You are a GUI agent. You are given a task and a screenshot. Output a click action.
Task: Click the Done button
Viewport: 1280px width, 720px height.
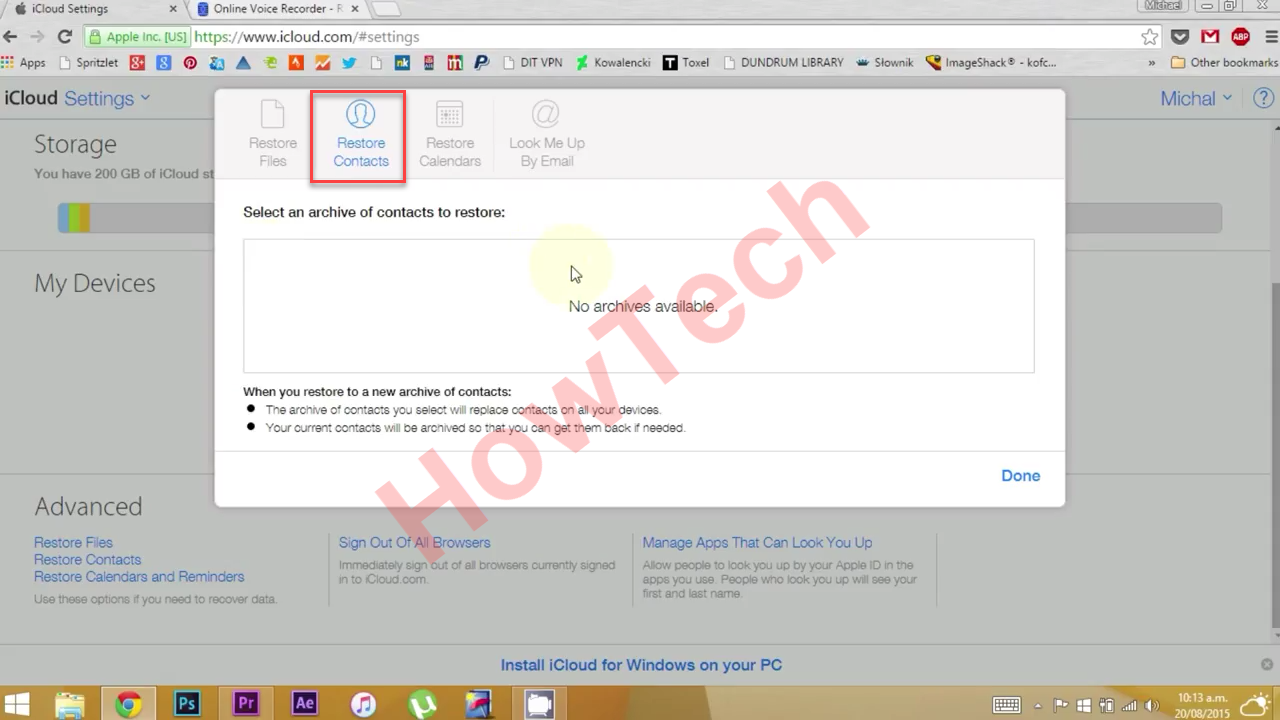point(1021,476)
